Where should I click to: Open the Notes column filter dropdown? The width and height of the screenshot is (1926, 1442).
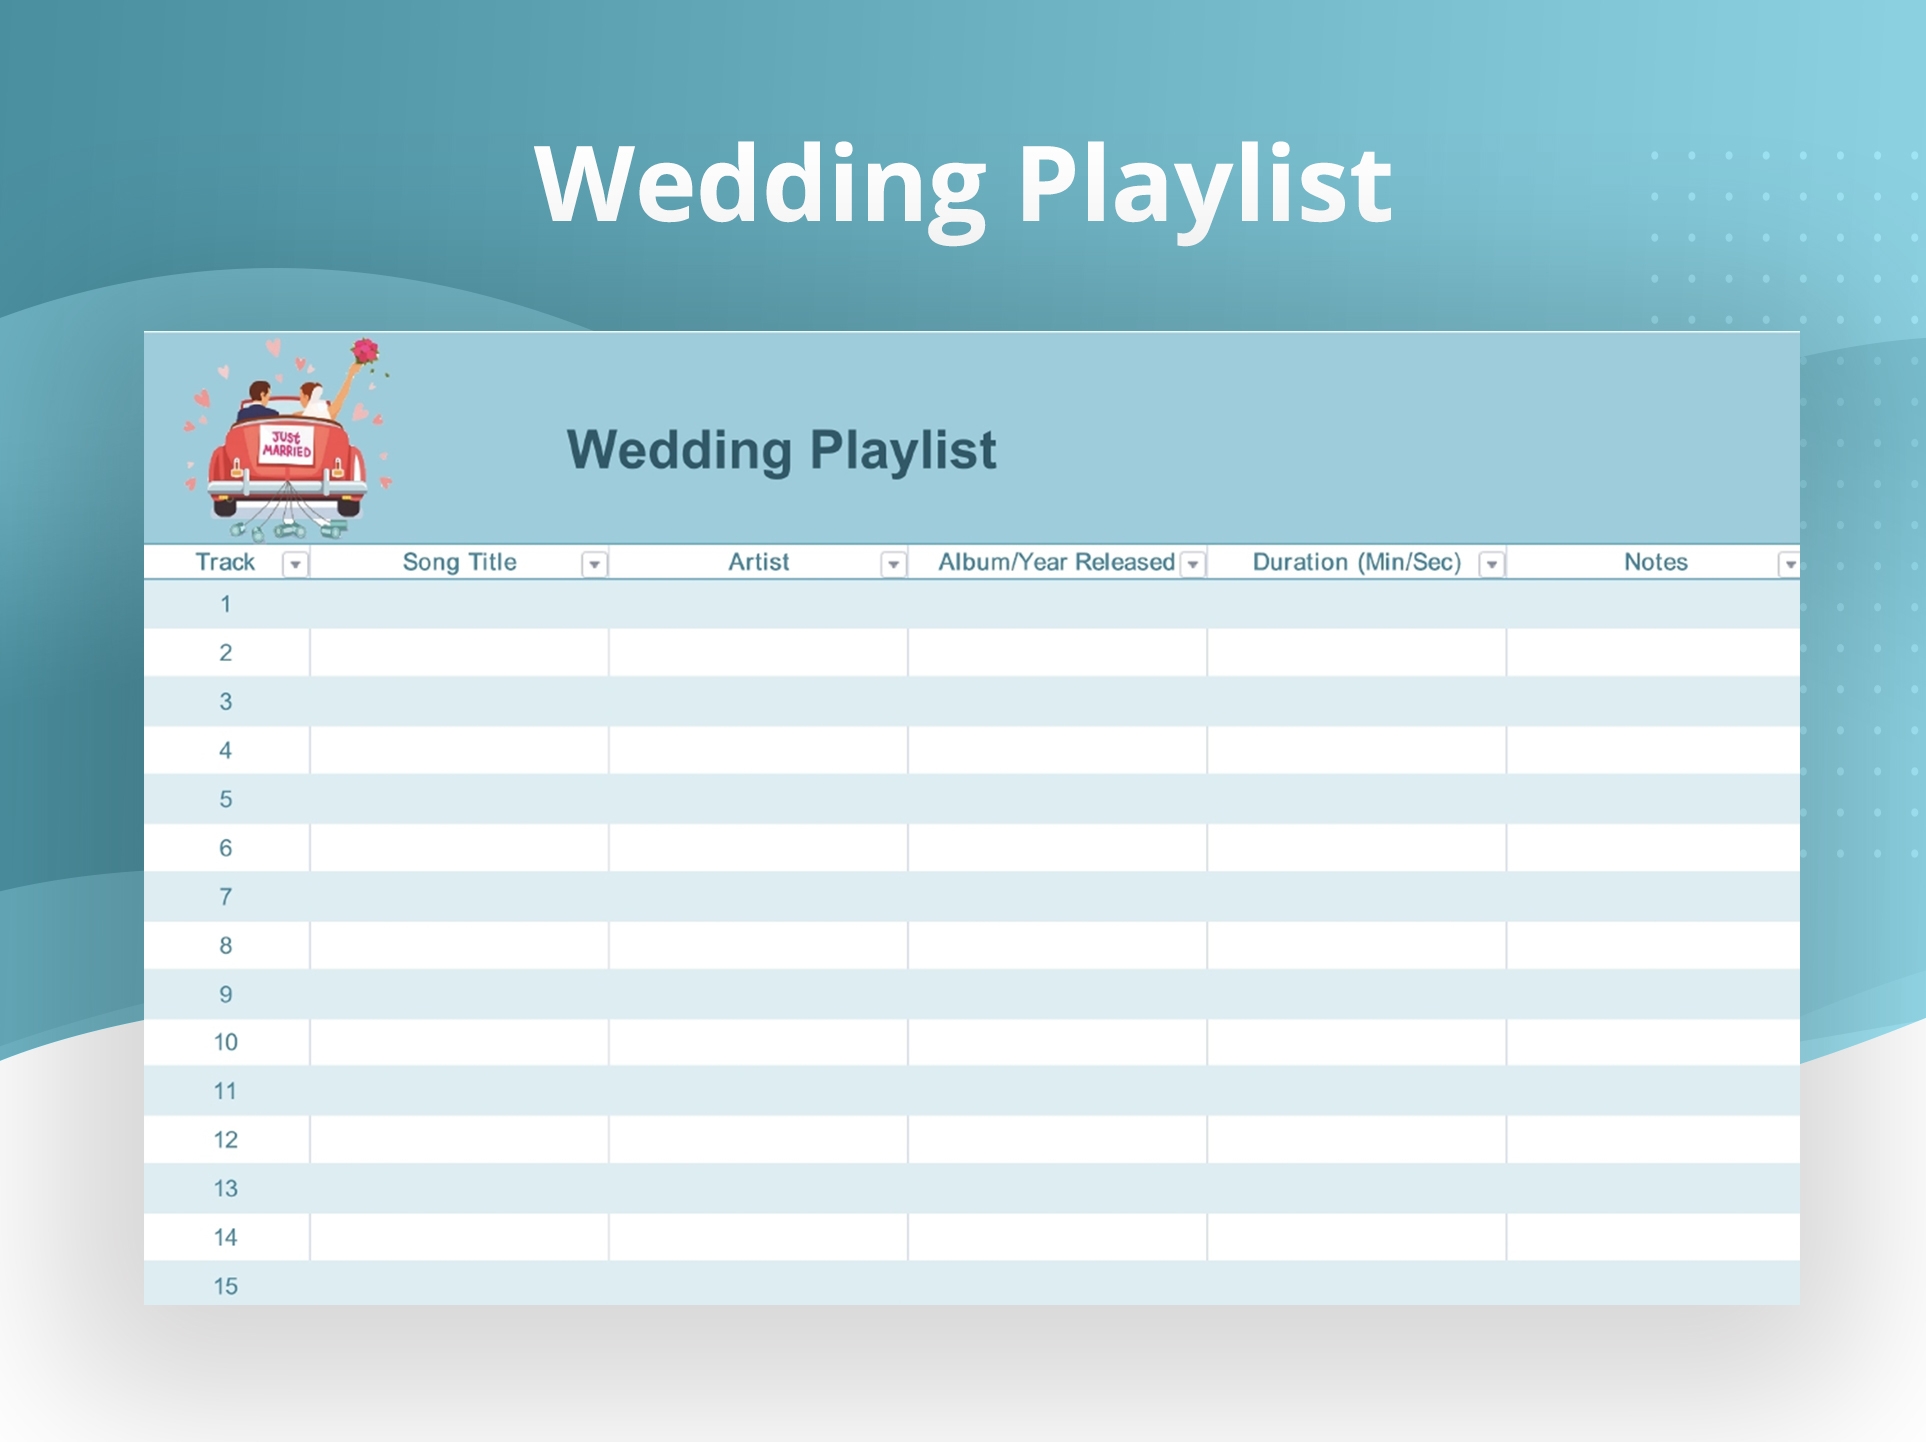click(x=1788, y=565)
